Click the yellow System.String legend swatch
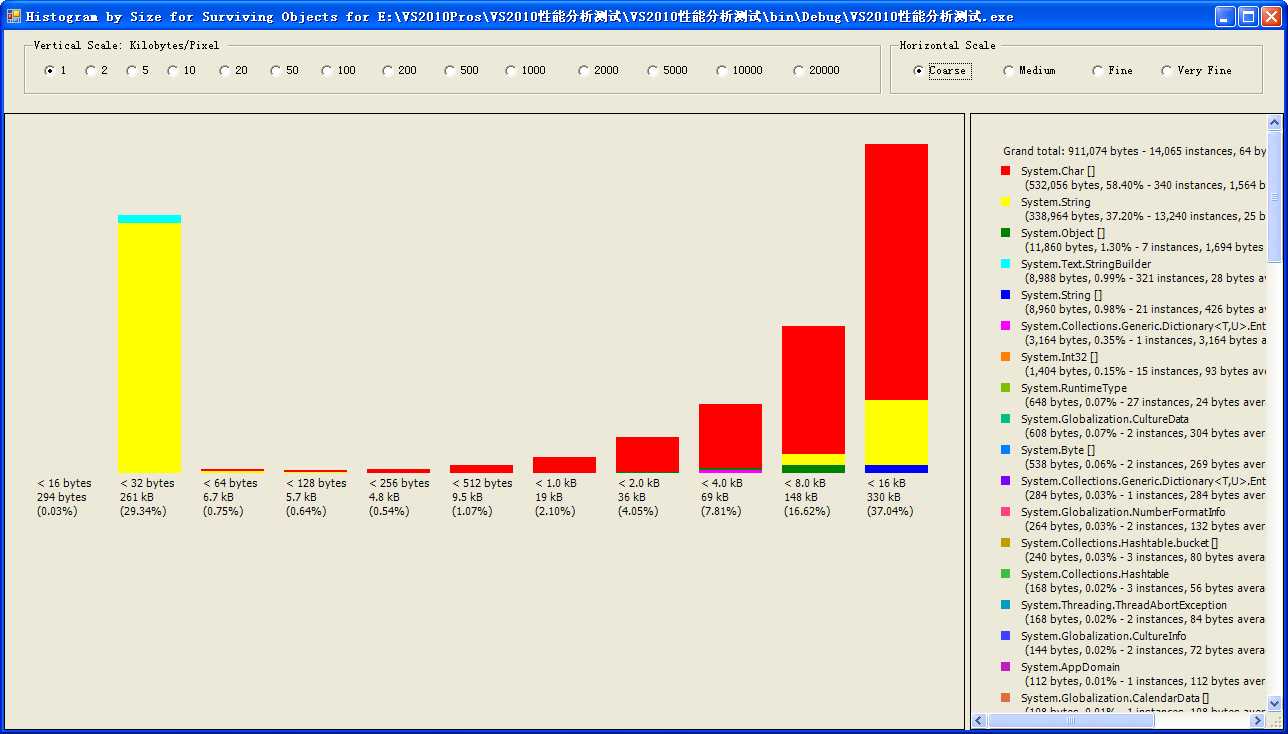 pyautogui.click(x=1005, y=203)
